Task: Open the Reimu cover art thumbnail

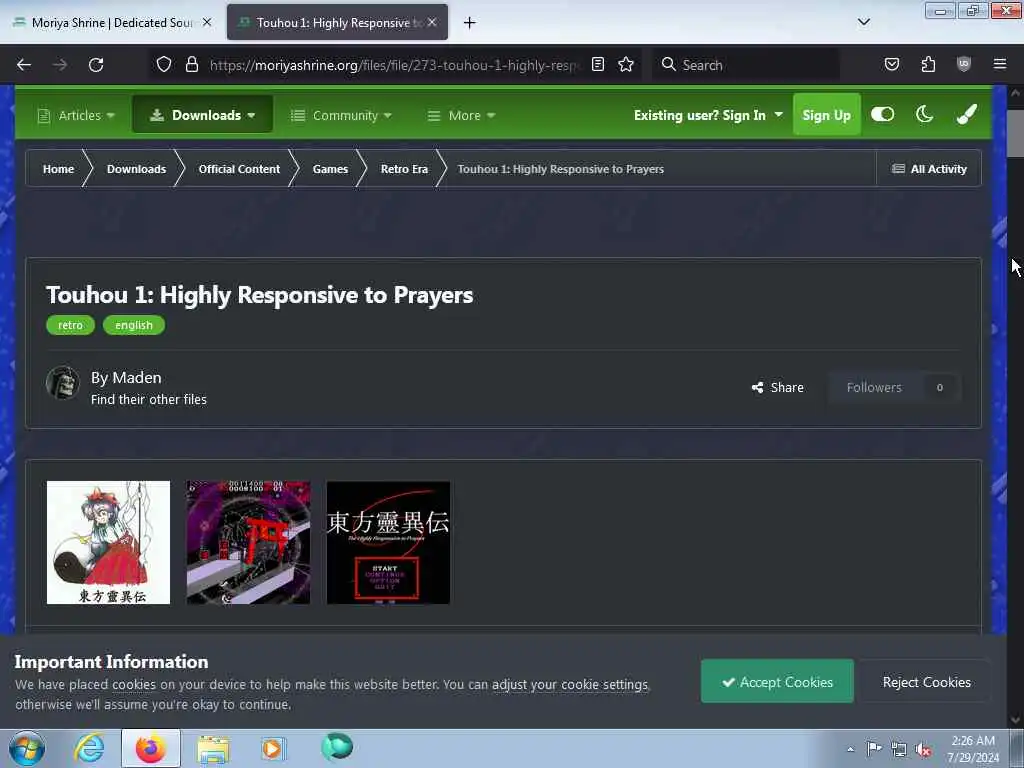Action: tap(108, 543)
